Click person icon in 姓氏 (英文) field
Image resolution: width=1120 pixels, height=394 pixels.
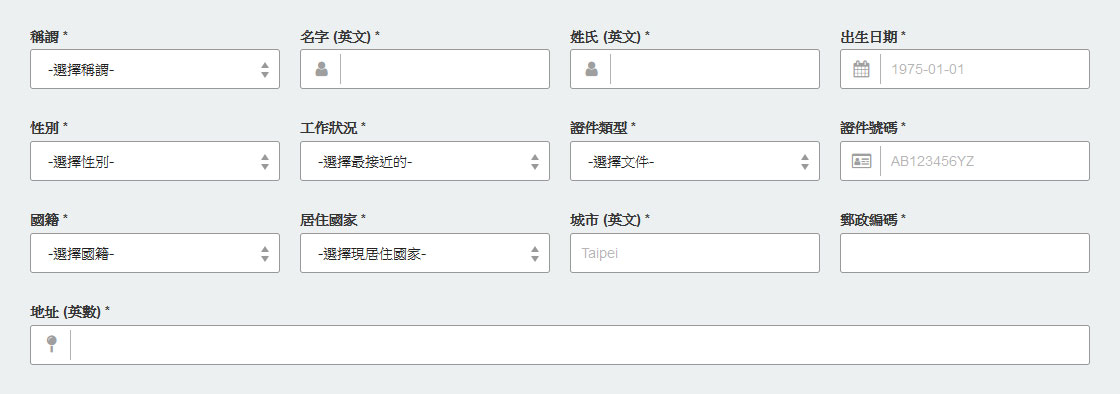pos(591,69)
